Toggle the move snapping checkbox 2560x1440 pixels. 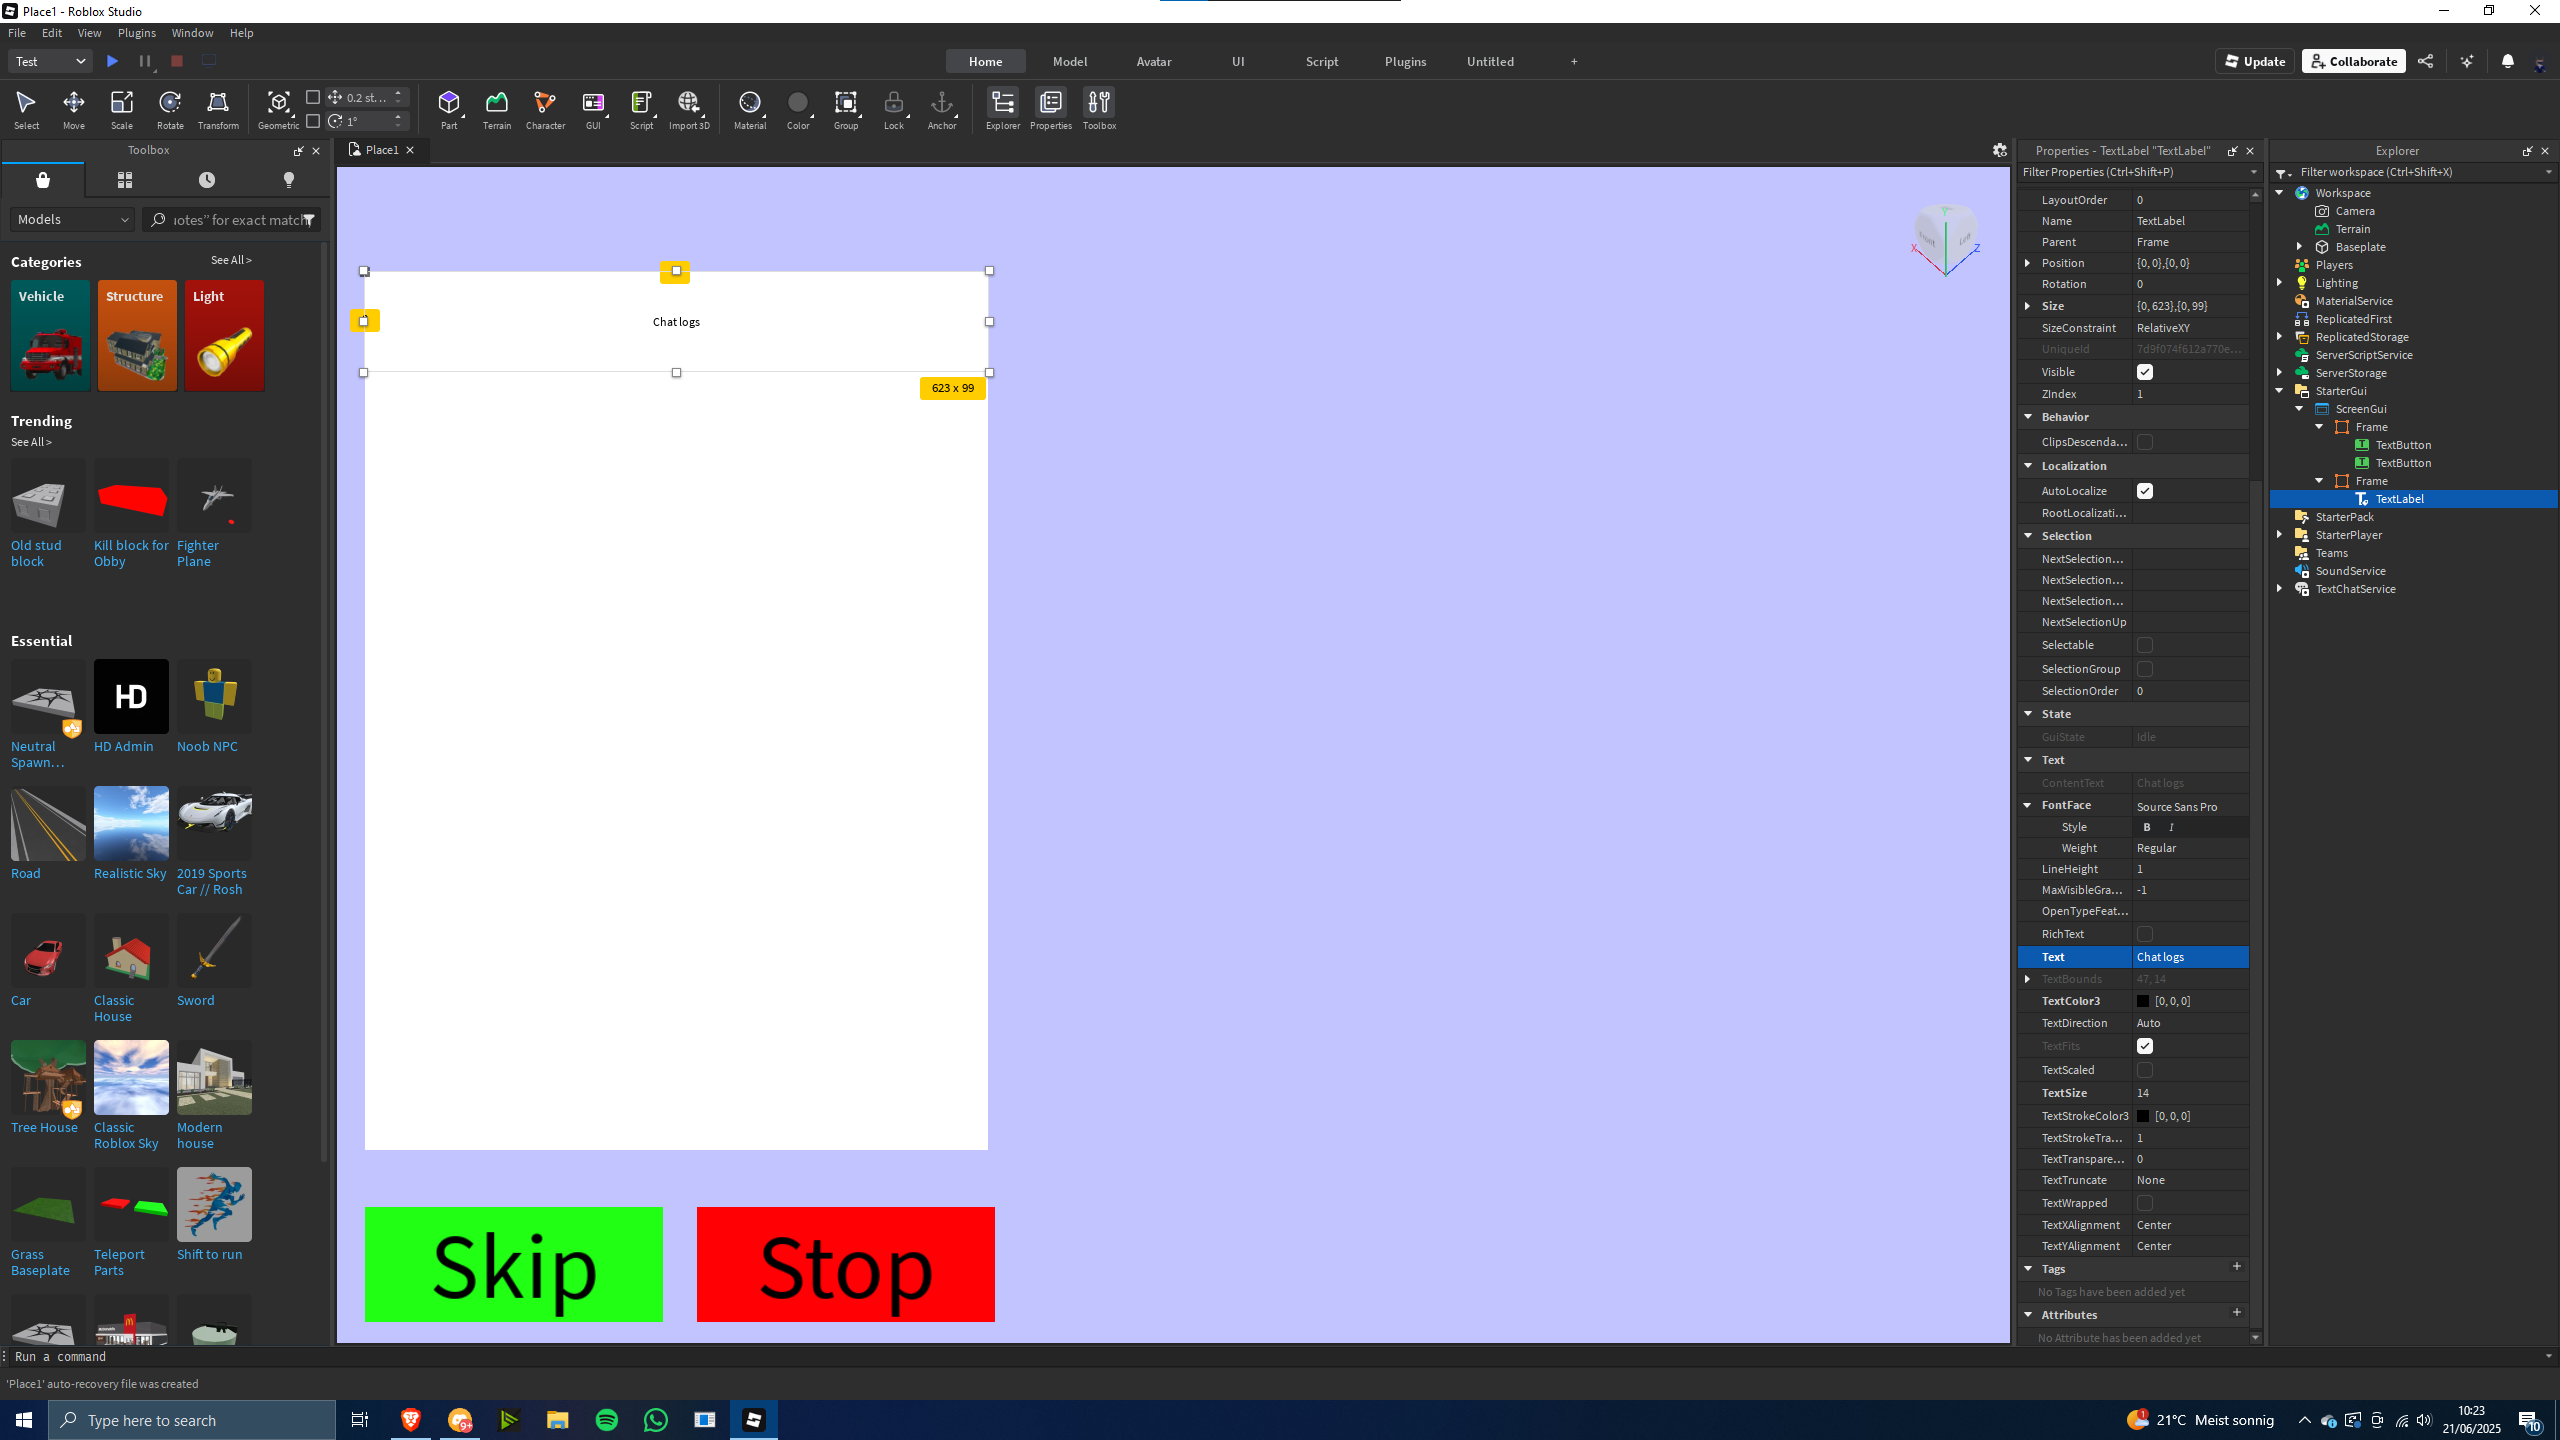coord(313,97)
